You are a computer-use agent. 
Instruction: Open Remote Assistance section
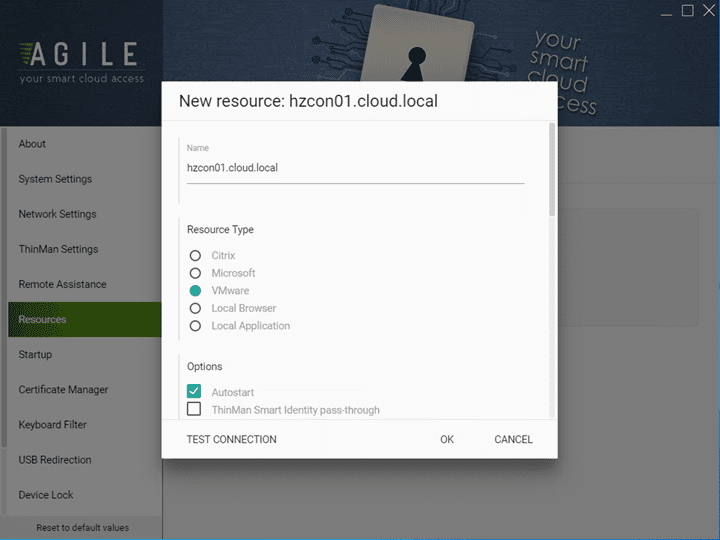click(x=84, y=284)
